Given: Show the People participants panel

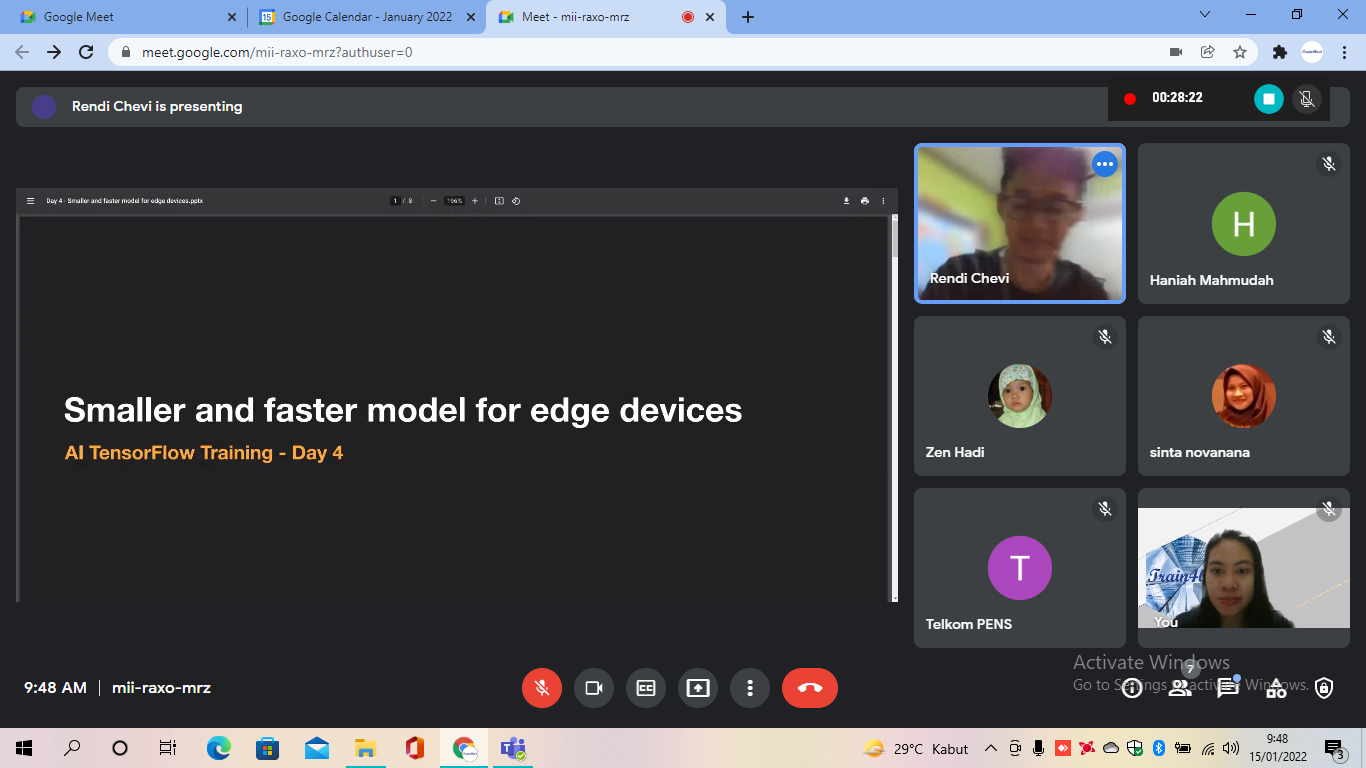Looking at the screenshot, I should click(1180, 688).
